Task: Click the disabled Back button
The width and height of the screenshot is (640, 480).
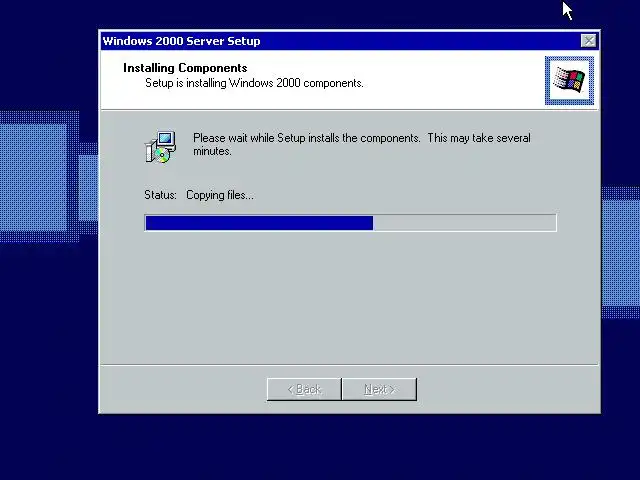Action: click(x=304, y=389)
